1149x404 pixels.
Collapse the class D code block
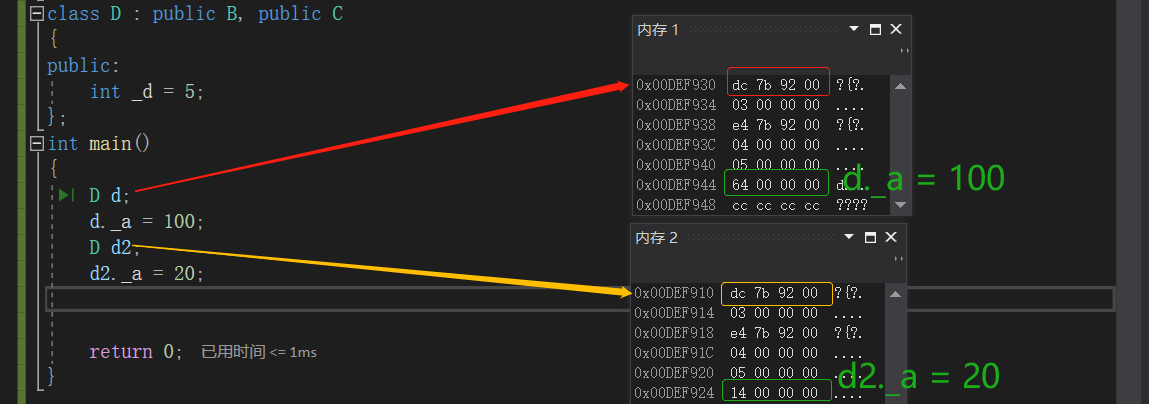(x=37, y=15)
